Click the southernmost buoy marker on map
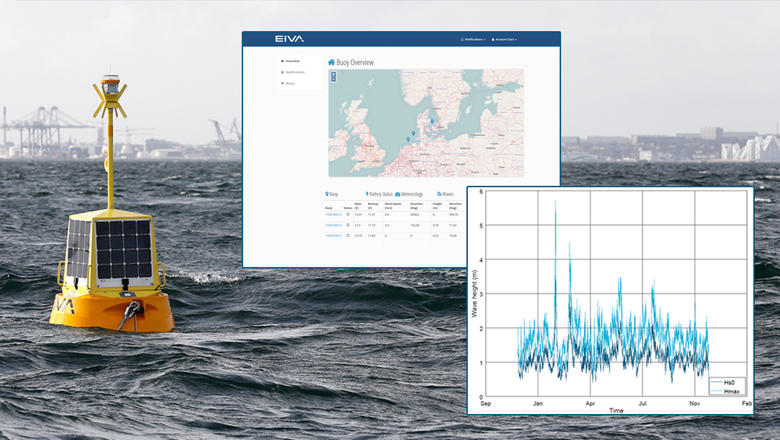This screenshot has width=780, height=440. (x=408, y=140)
